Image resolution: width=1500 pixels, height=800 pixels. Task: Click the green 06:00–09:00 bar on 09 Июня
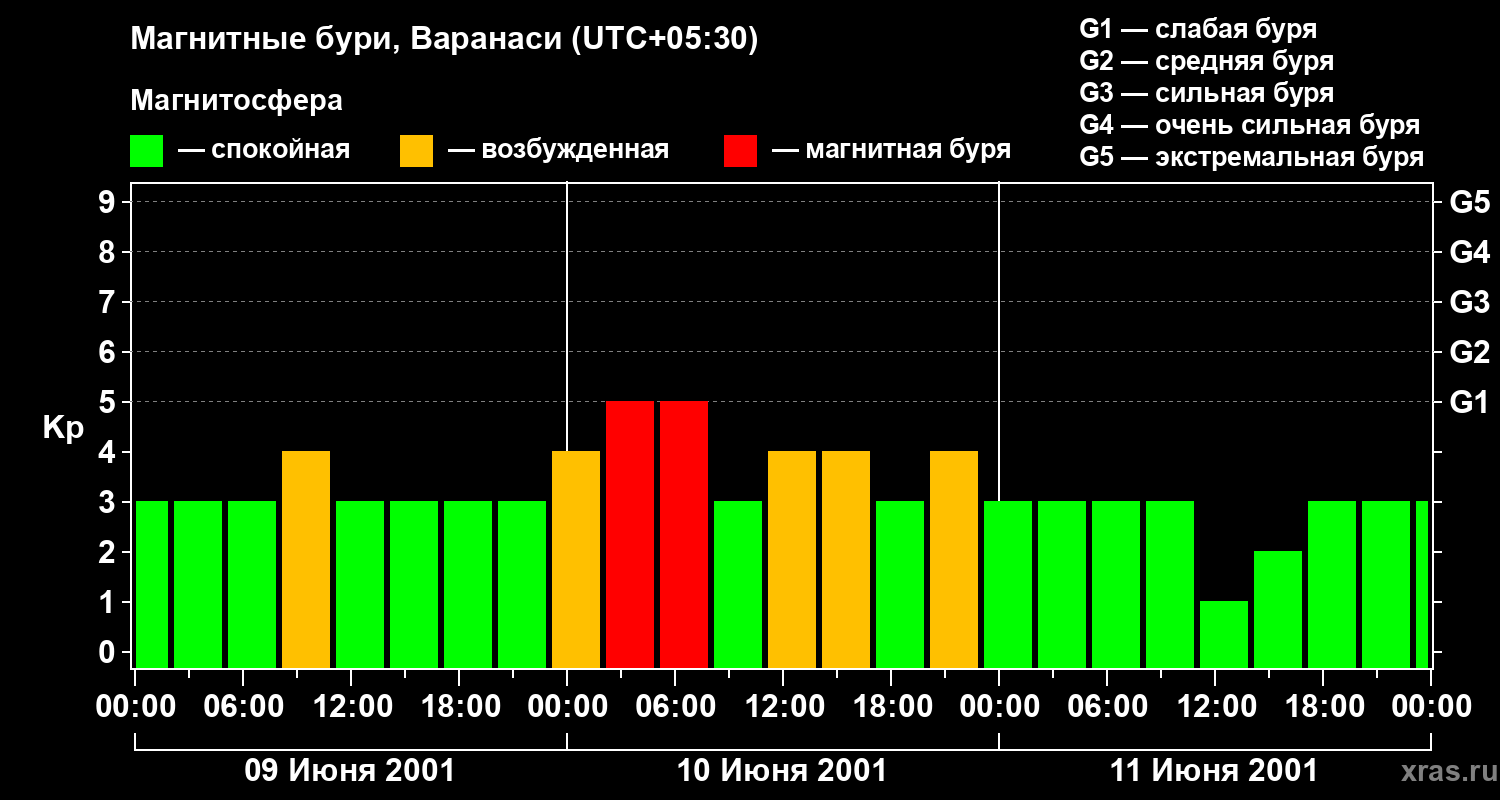[252, 585]
